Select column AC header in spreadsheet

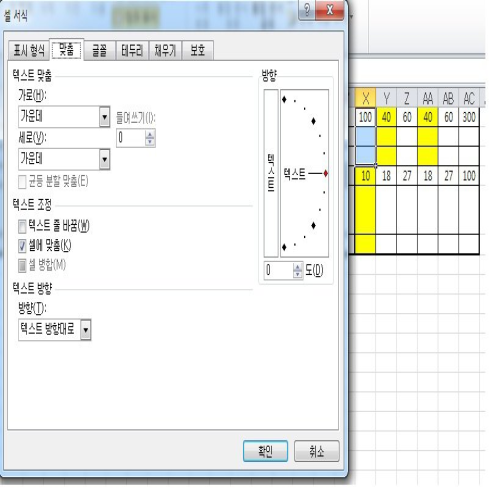[469, 98]
